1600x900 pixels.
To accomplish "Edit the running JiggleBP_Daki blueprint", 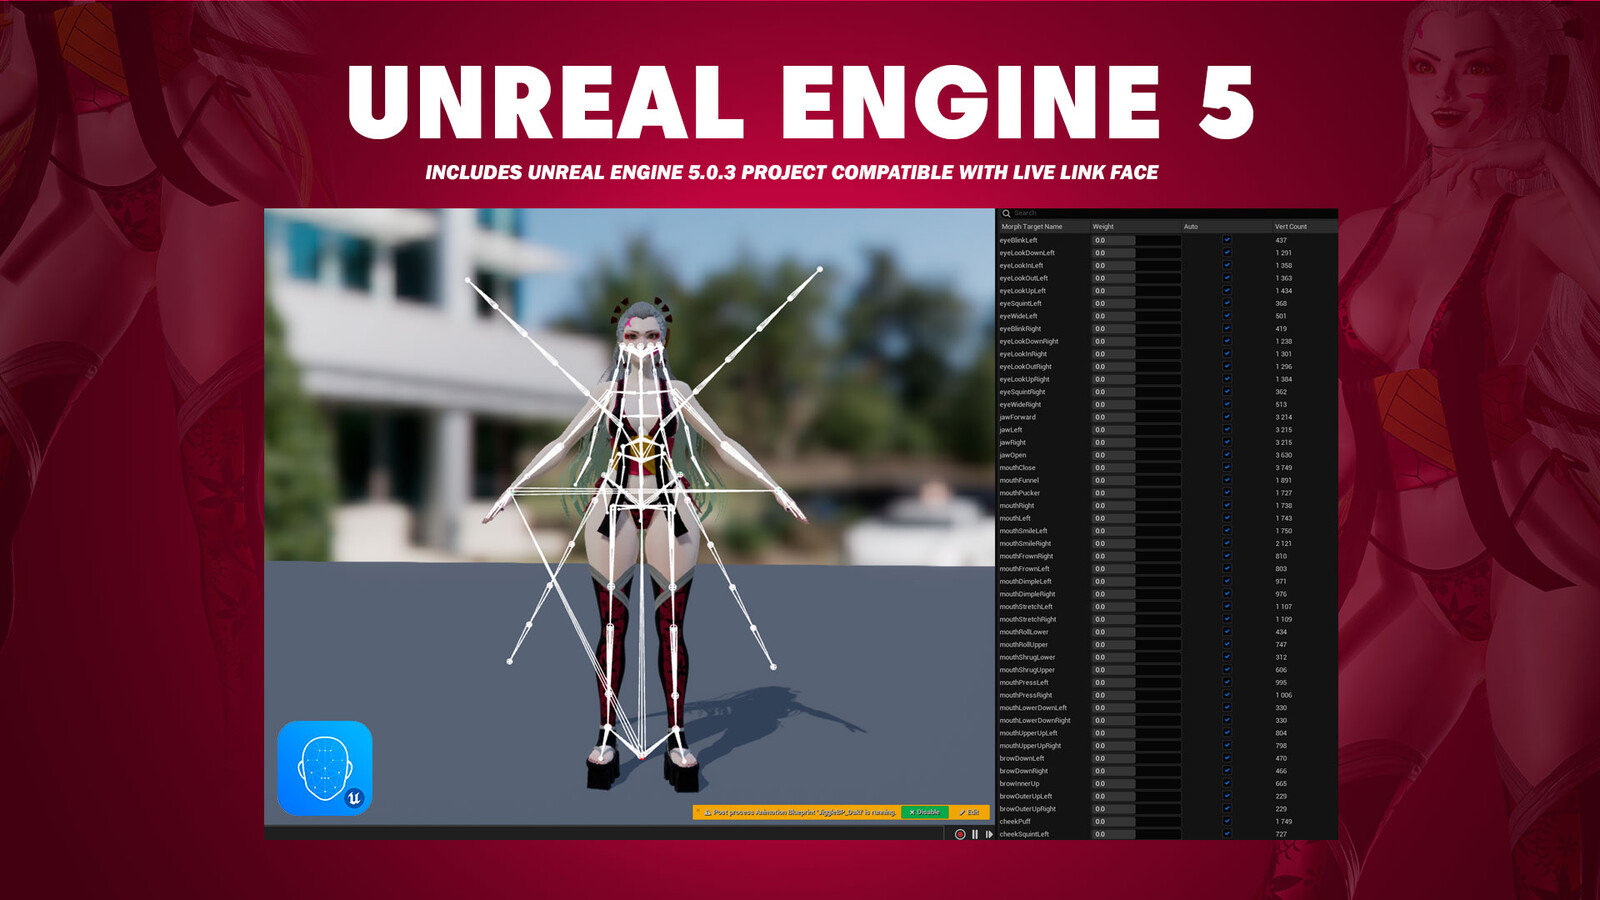I will coord(968,812).
